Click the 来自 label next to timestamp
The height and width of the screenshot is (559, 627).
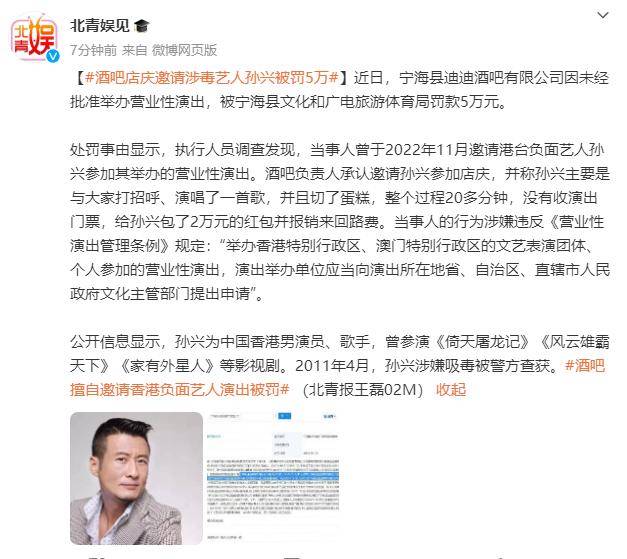[135, 50]
